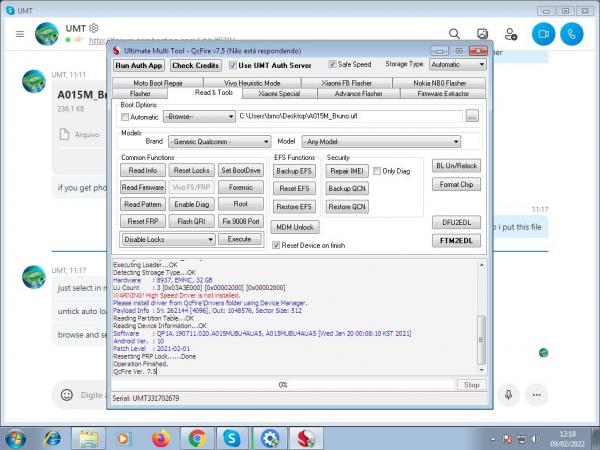Image resolution: width=600 pixels, height=450 pixels.
Task: Open the Model Any Model dropdown
Action: 381,142
